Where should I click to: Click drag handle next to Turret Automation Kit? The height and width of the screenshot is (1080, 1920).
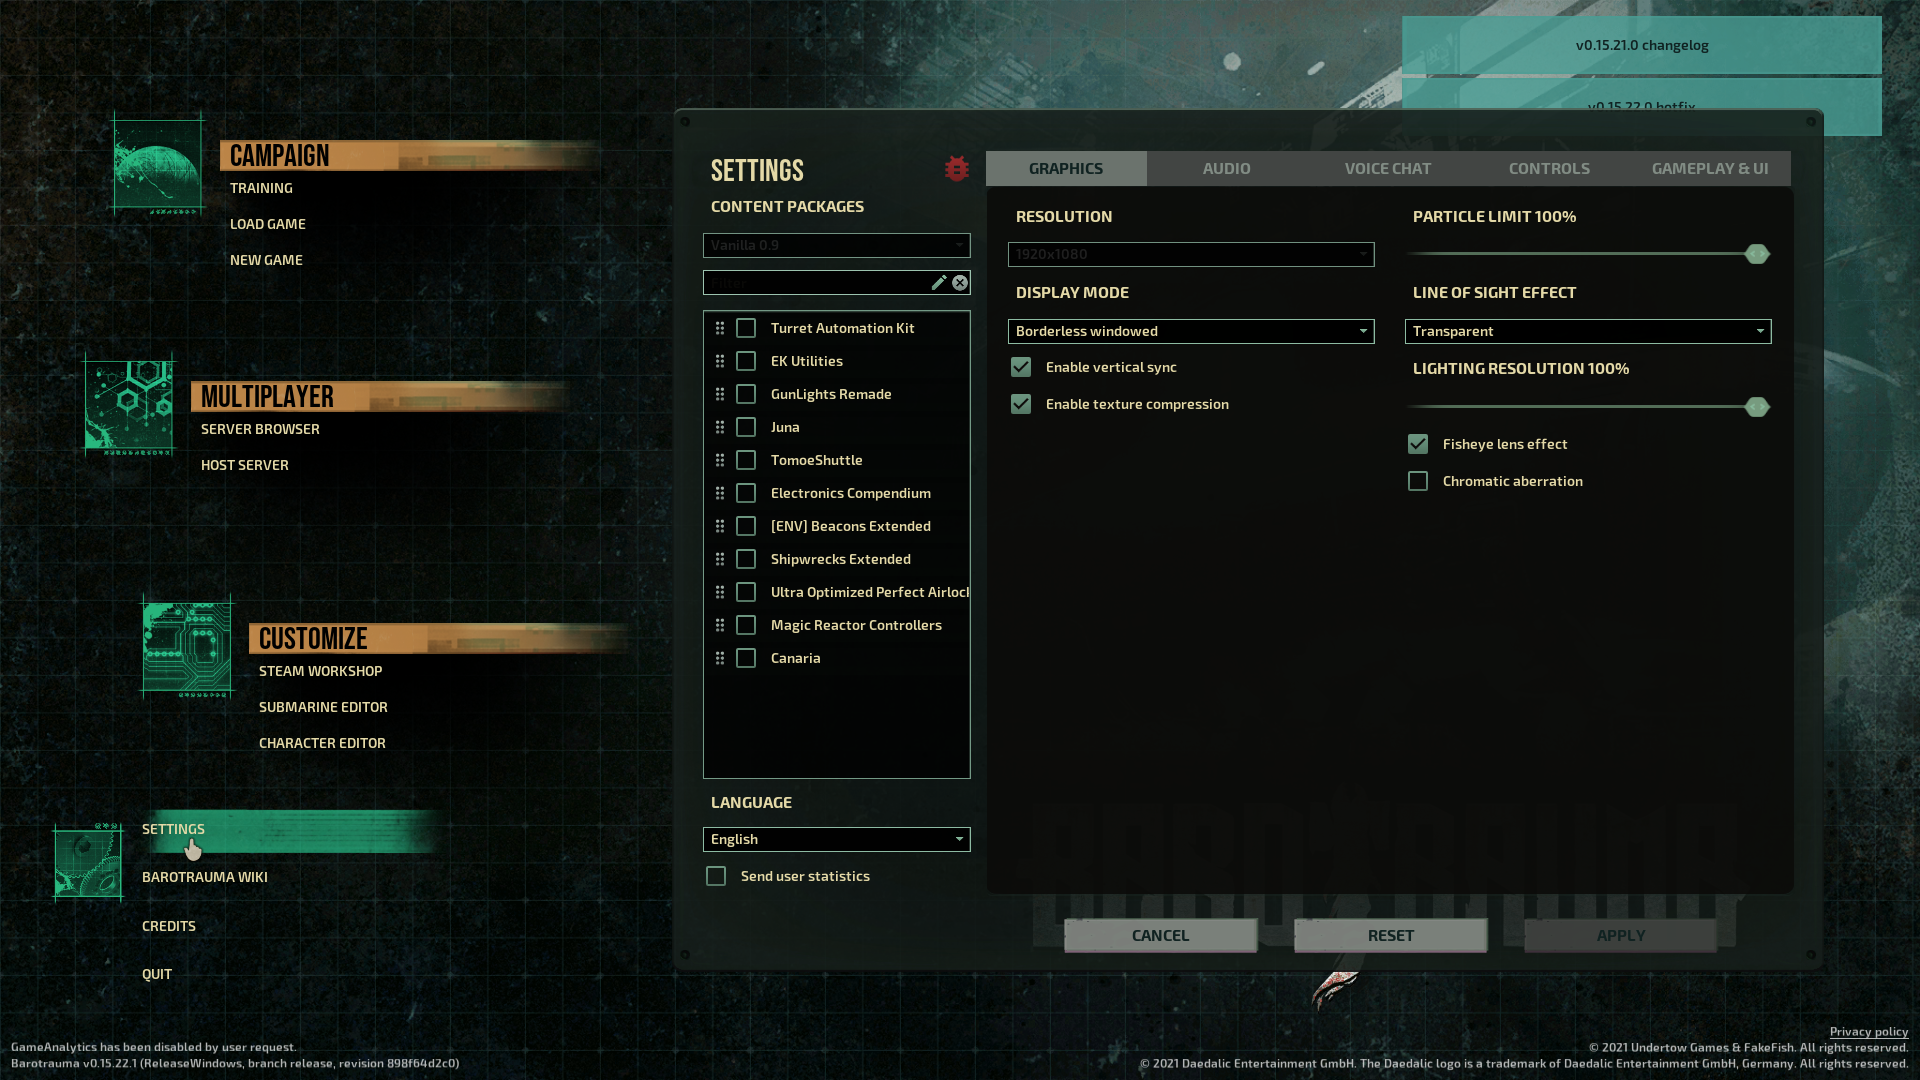pyautogui.click(x=720, y=328)
